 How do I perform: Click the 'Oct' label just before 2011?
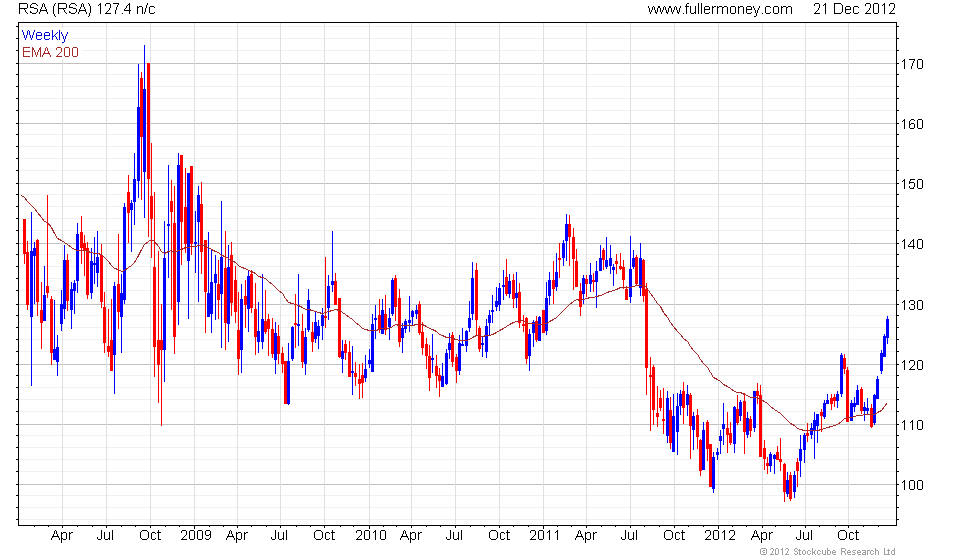[x=499, y=536]
